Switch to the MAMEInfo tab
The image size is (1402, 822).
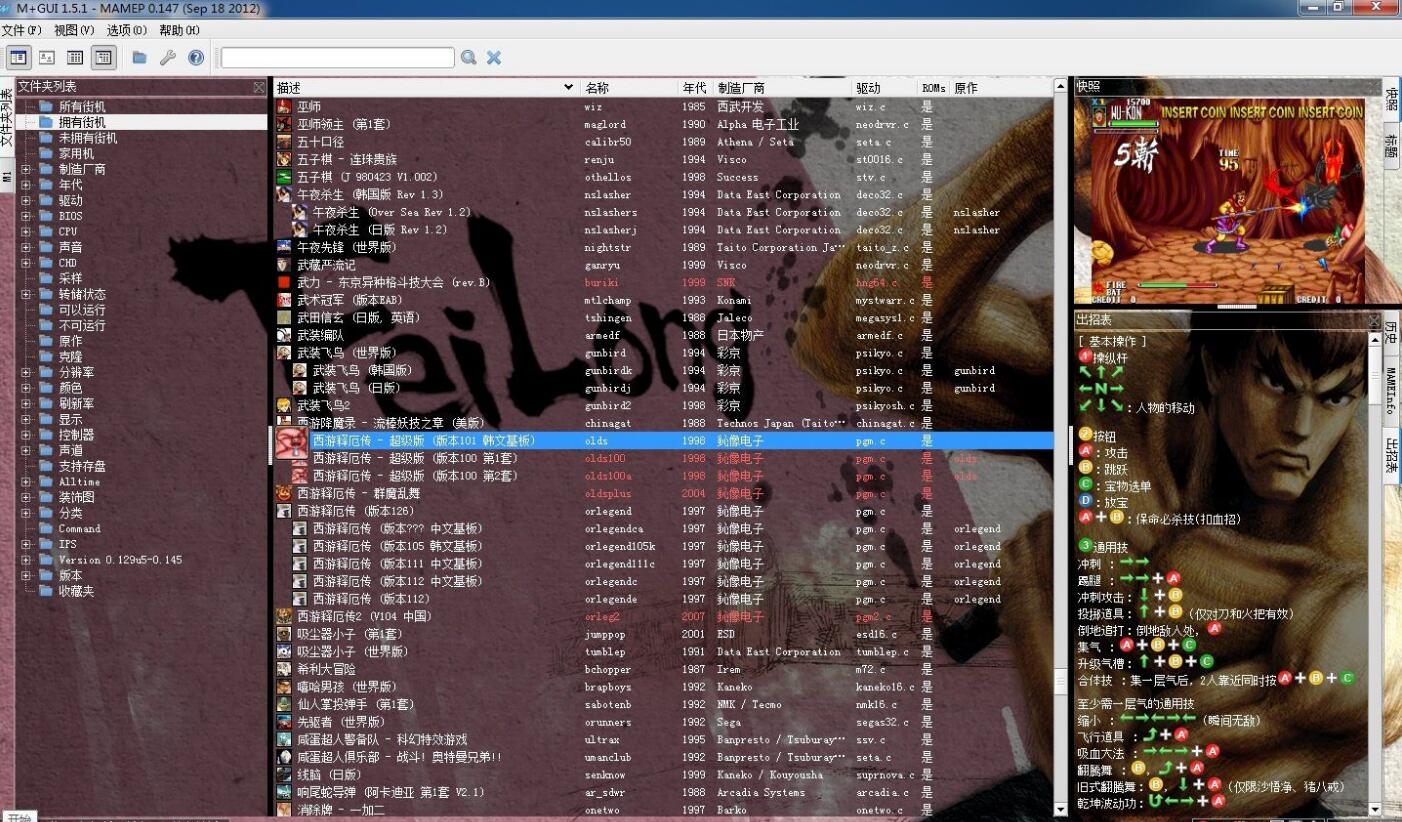pyautogui.click(x=1391, y=391)
